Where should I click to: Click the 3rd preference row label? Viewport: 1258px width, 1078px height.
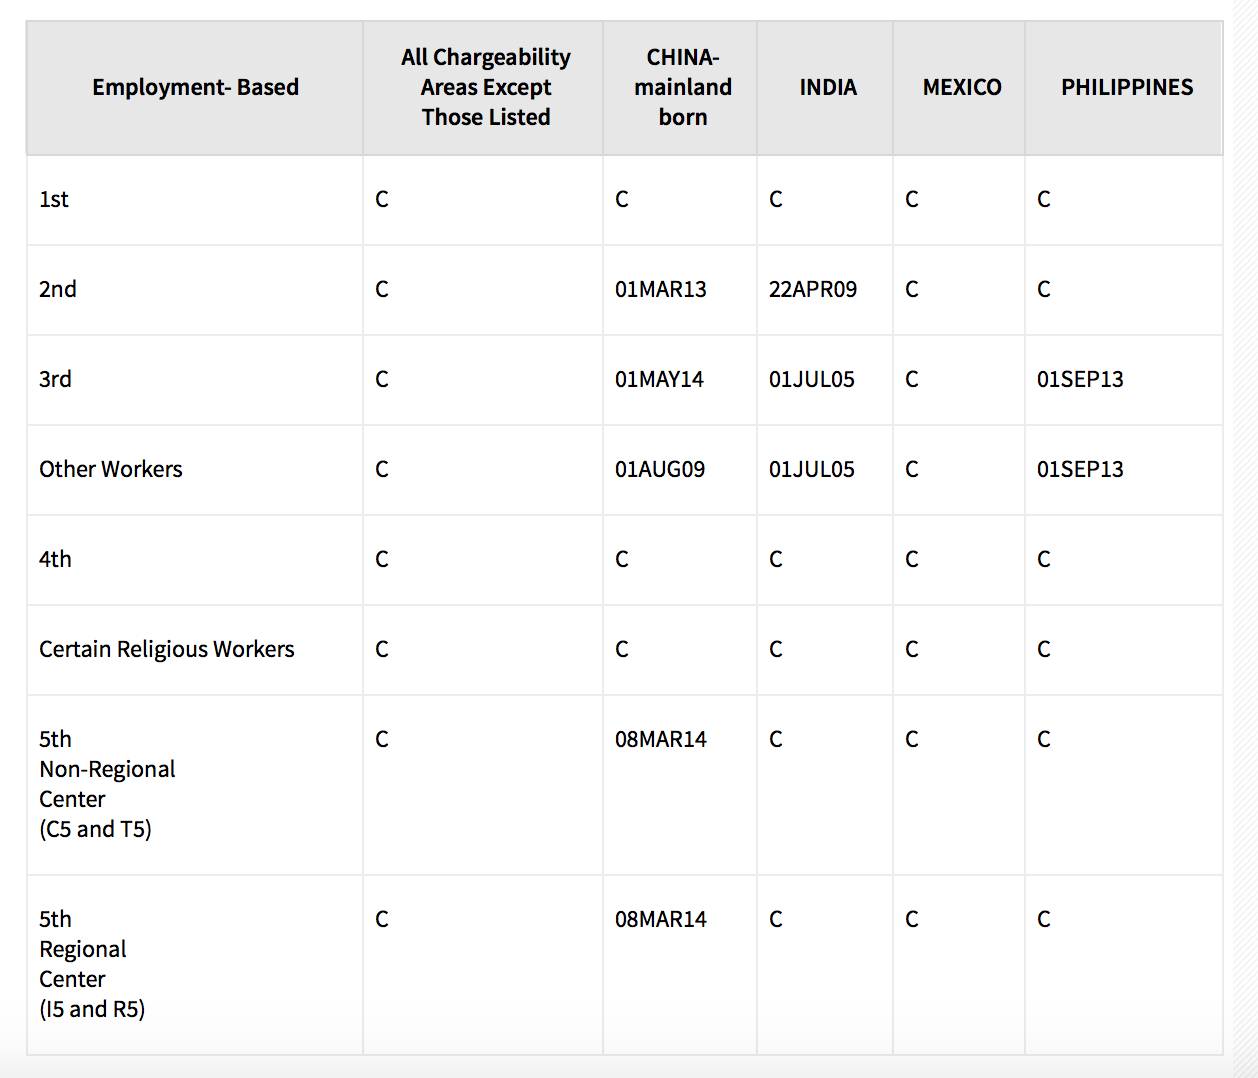click(55, 380)
